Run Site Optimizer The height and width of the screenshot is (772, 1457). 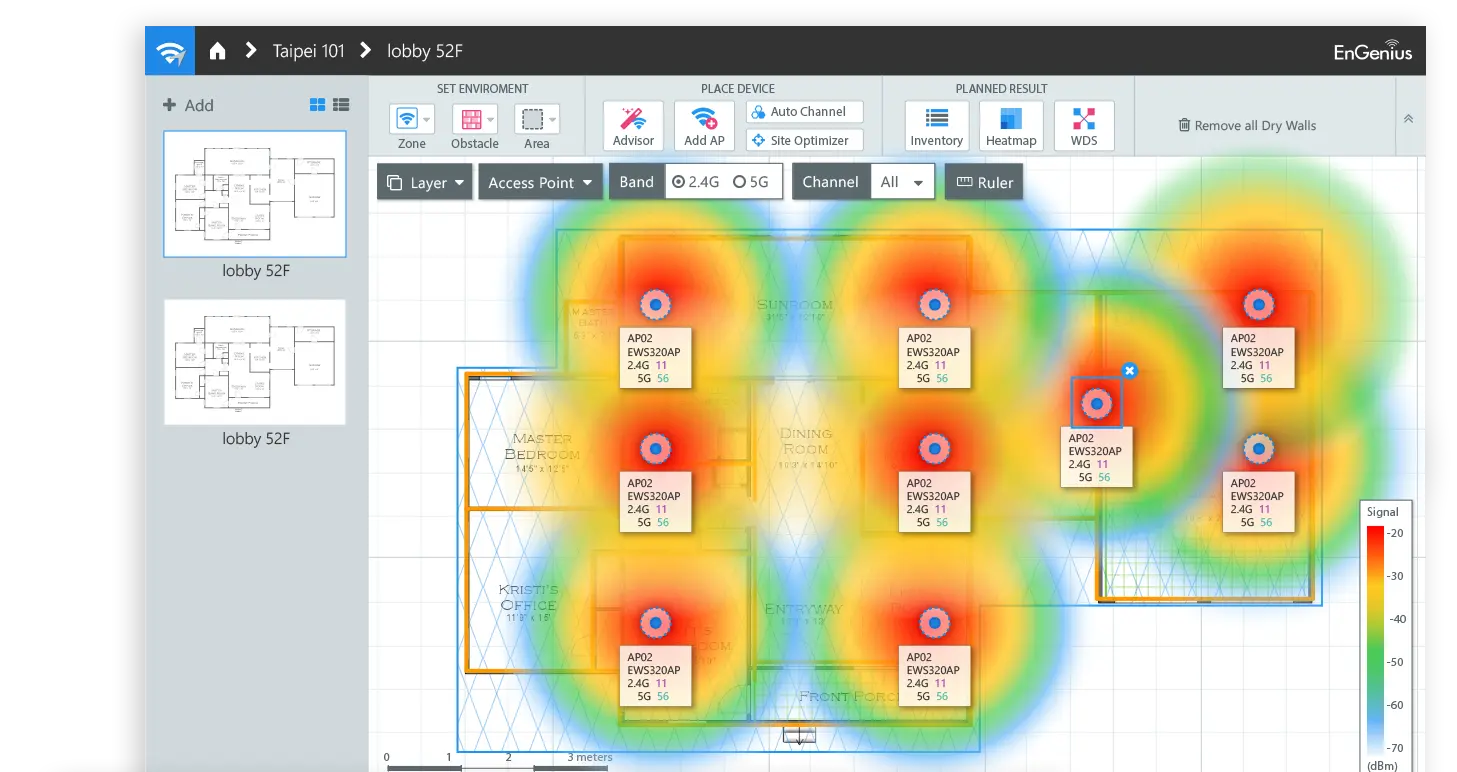(x=804, y=141)
